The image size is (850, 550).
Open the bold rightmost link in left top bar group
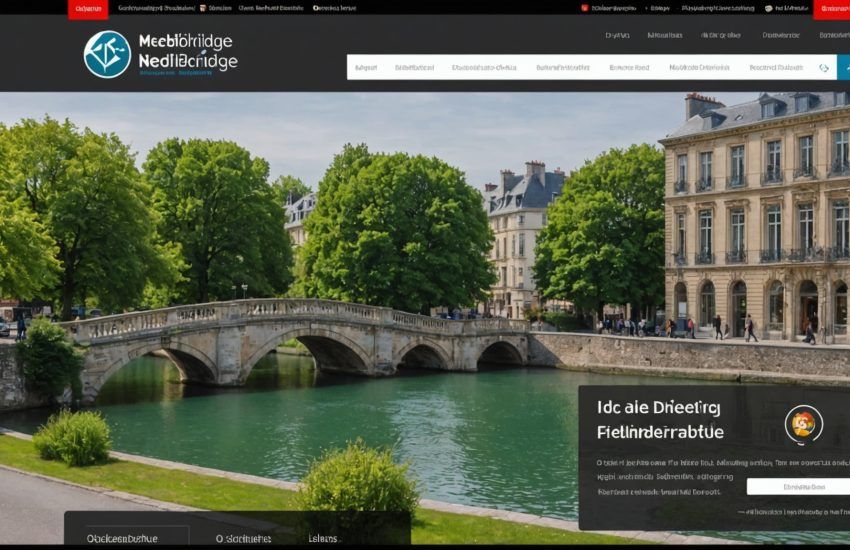click(x=334, y=8)
